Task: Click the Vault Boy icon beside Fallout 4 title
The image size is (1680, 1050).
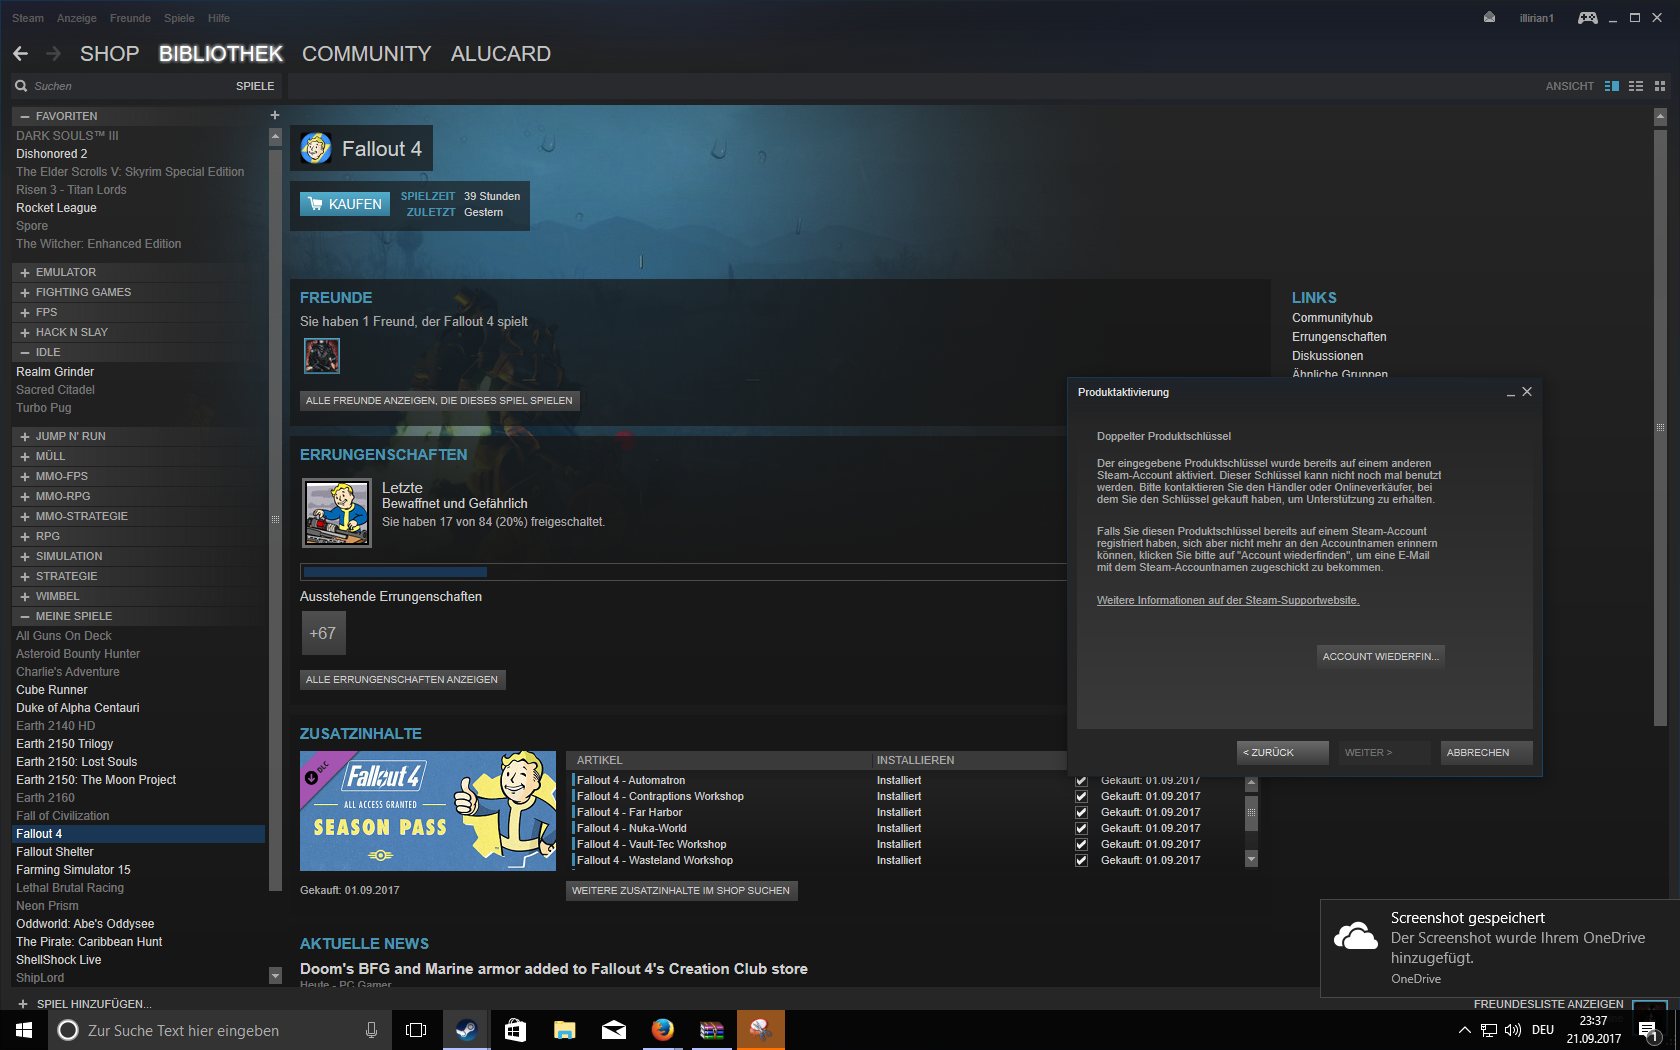Action: coord(316,149)
